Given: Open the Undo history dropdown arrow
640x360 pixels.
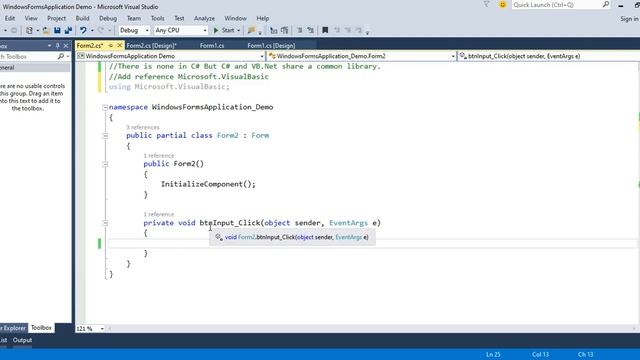Looking at the screenshot, I should [92, 30].
